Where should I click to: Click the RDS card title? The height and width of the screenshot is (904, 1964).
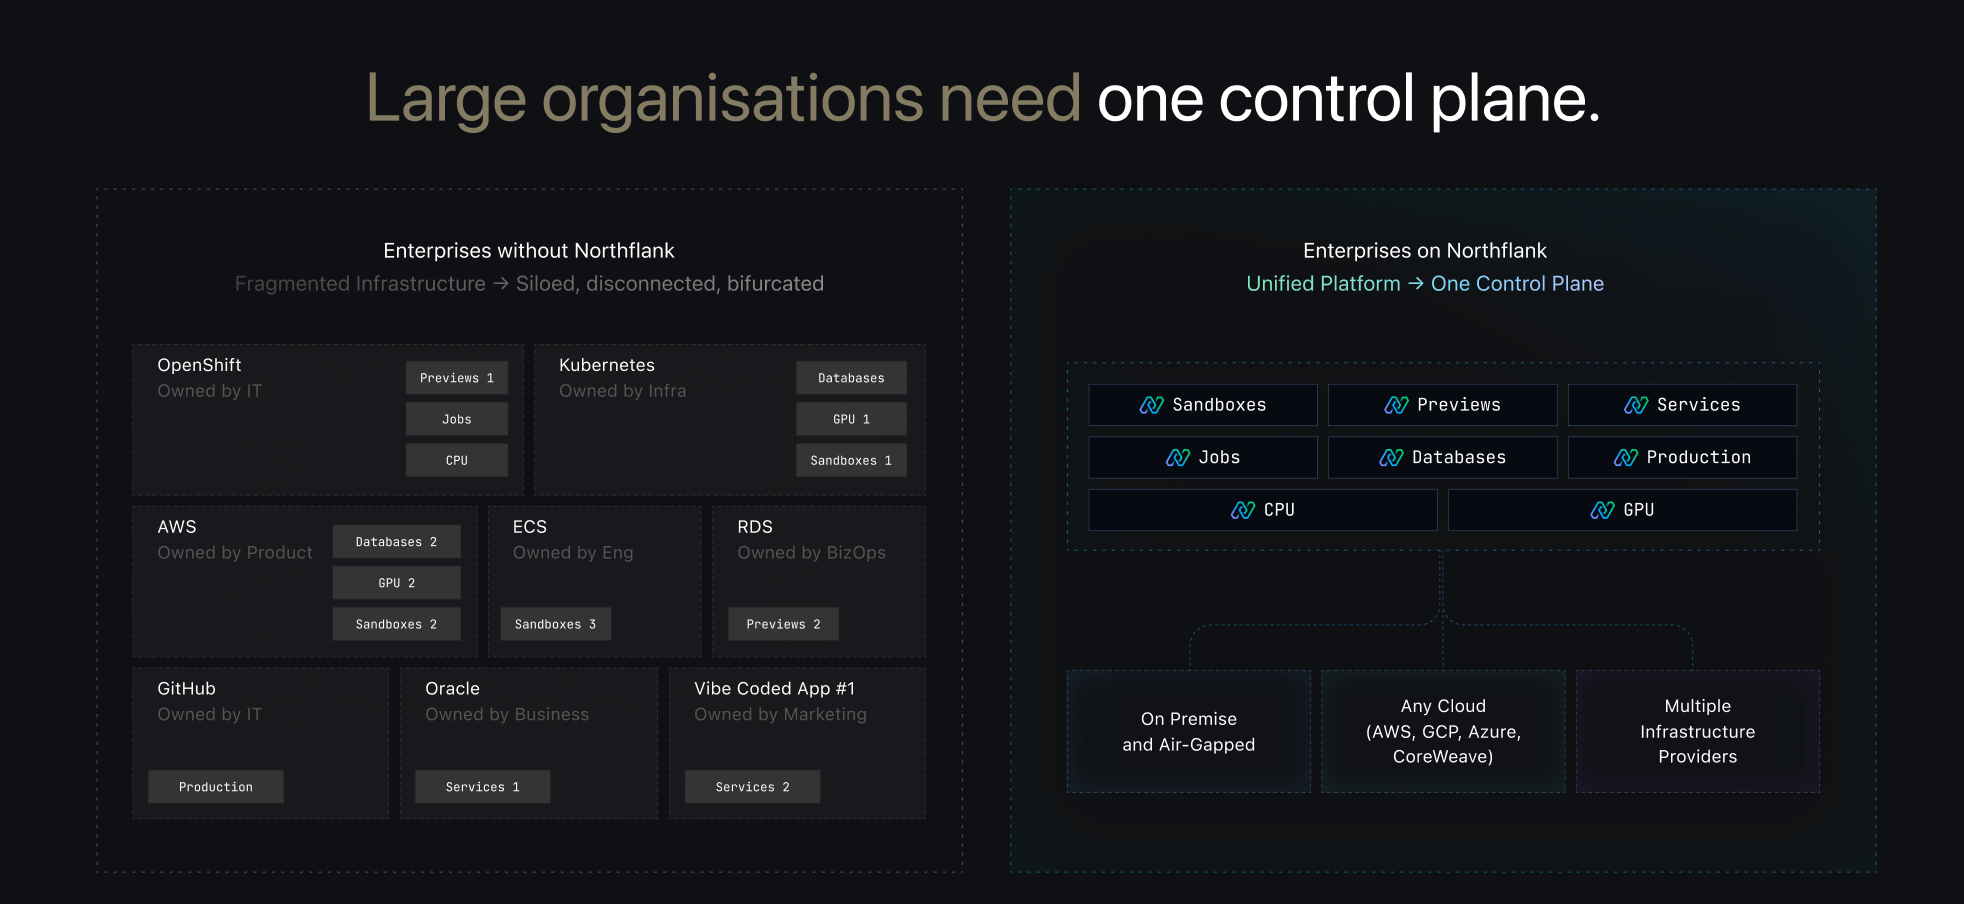pyautogui.click(x=755, y=527)
